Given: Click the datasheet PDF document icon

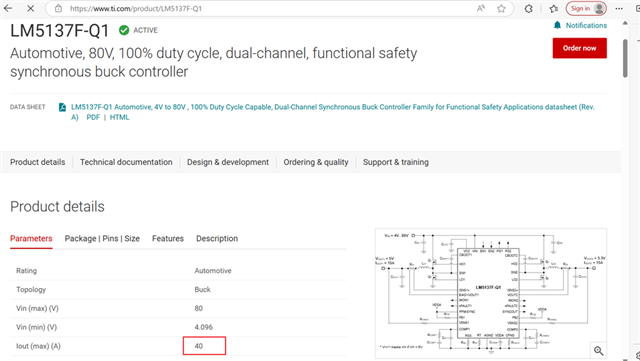Looking at the screenshot, I should pos(62,107).
